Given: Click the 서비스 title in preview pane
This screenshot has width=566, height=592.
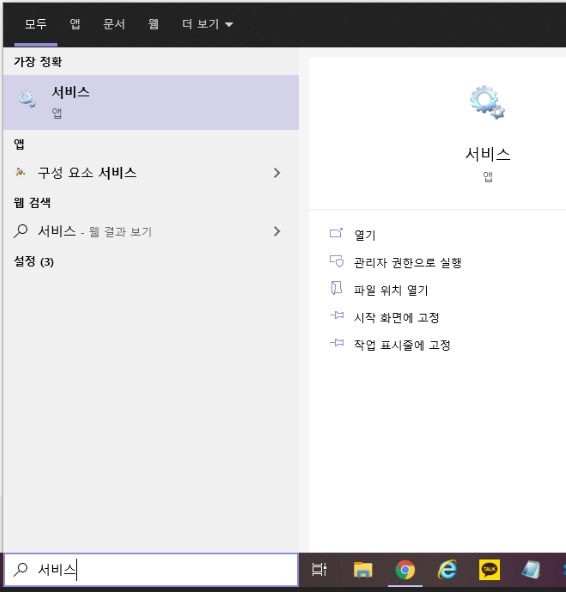Looking at the screenshot, I should 487,154.
